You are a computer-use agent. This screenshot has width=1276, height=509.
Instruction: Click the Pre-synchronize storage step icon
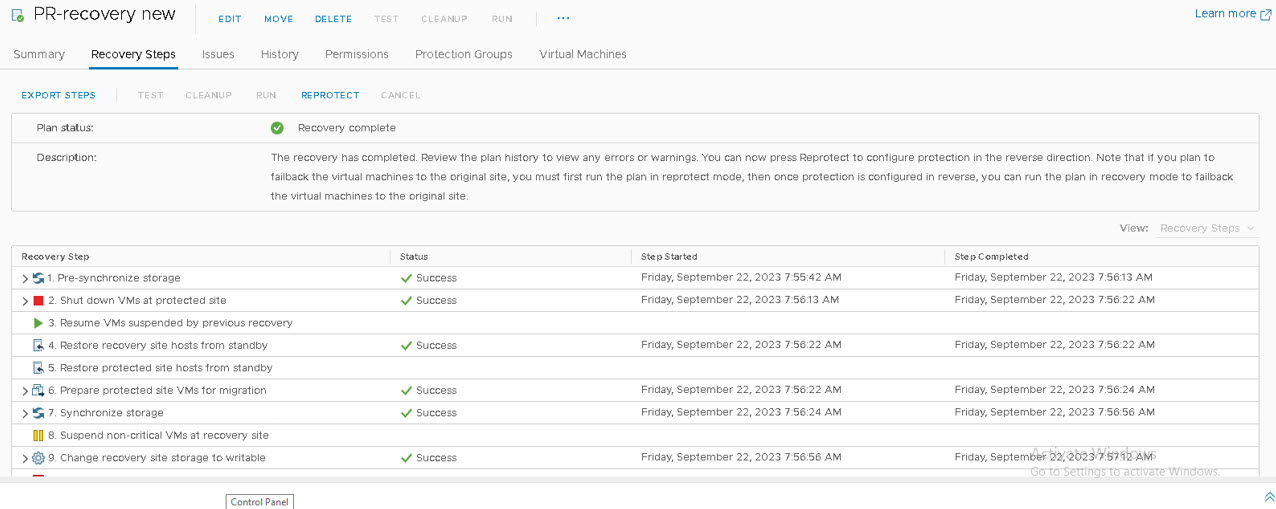click(38, 278)
